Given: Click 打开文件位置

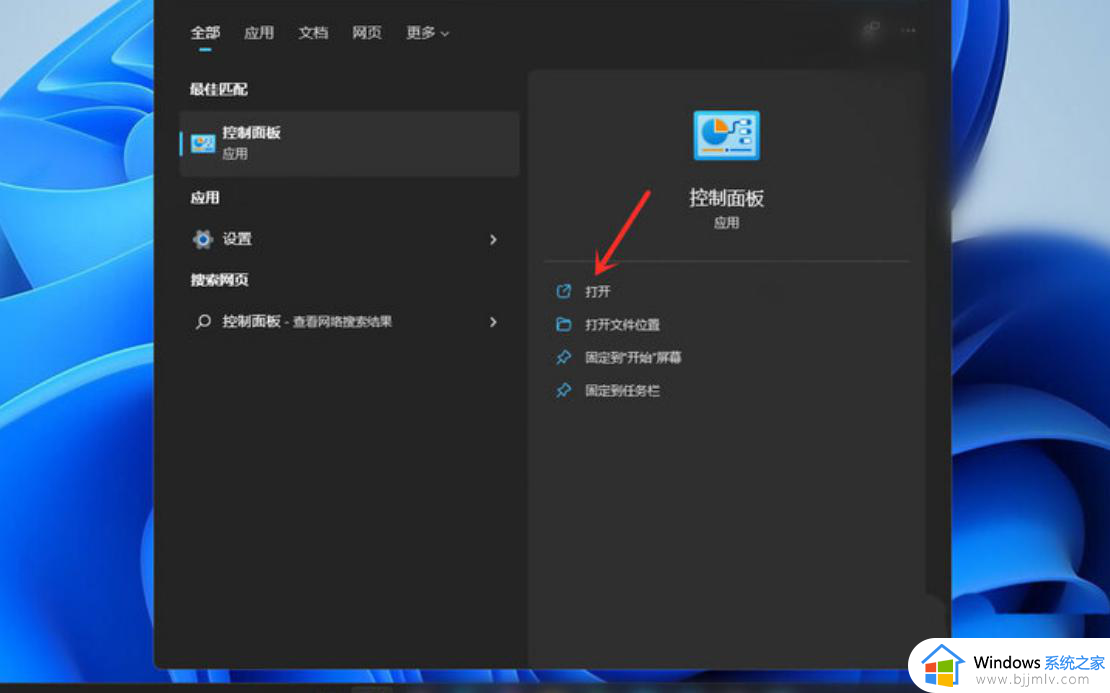Looking at the screenshot, I should point(622,325).
